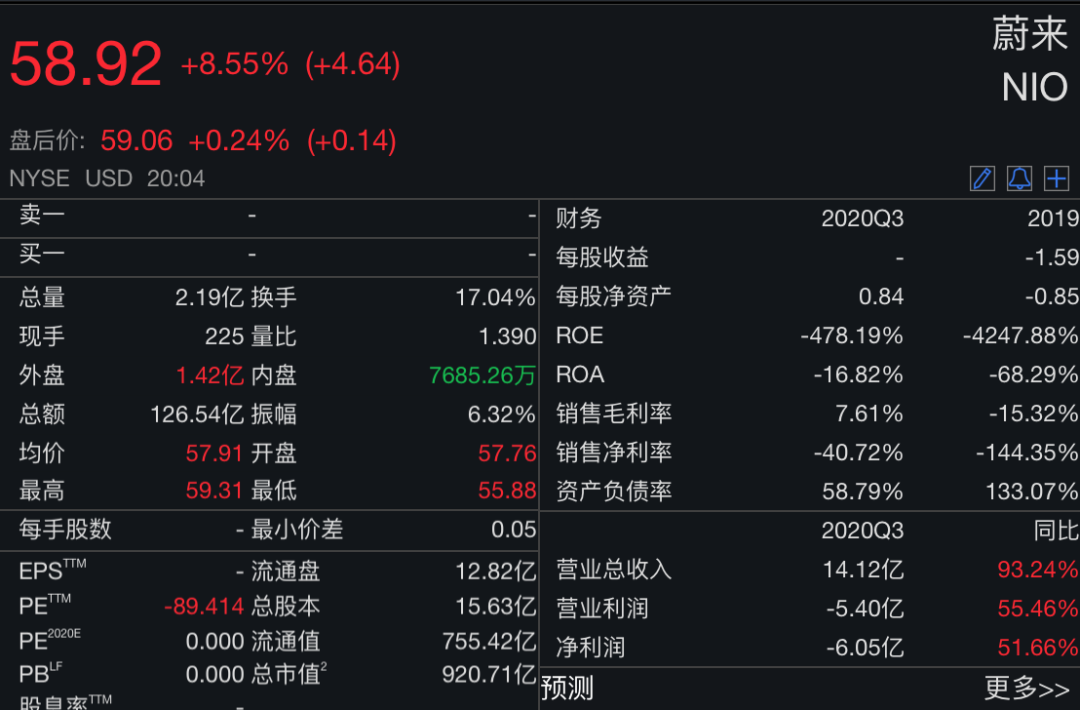1080x710 pixels.
Task: Click the 同比 column header
Action: click(1056, 530)
